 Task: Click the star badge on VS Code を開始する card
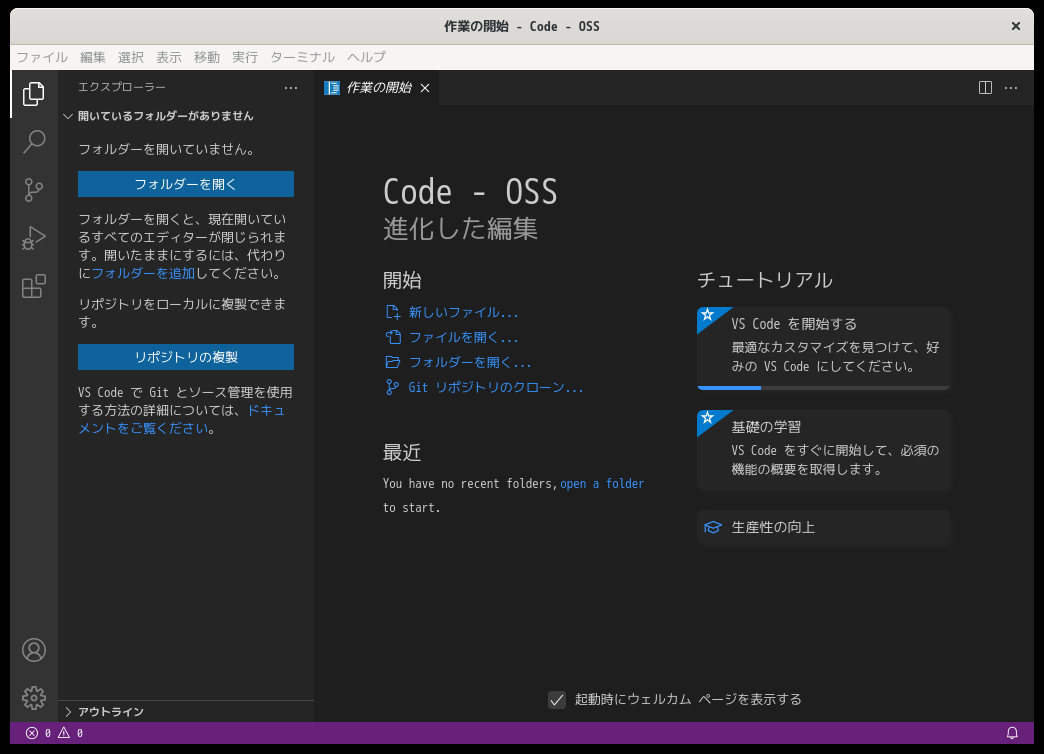[x=708, y=315]
